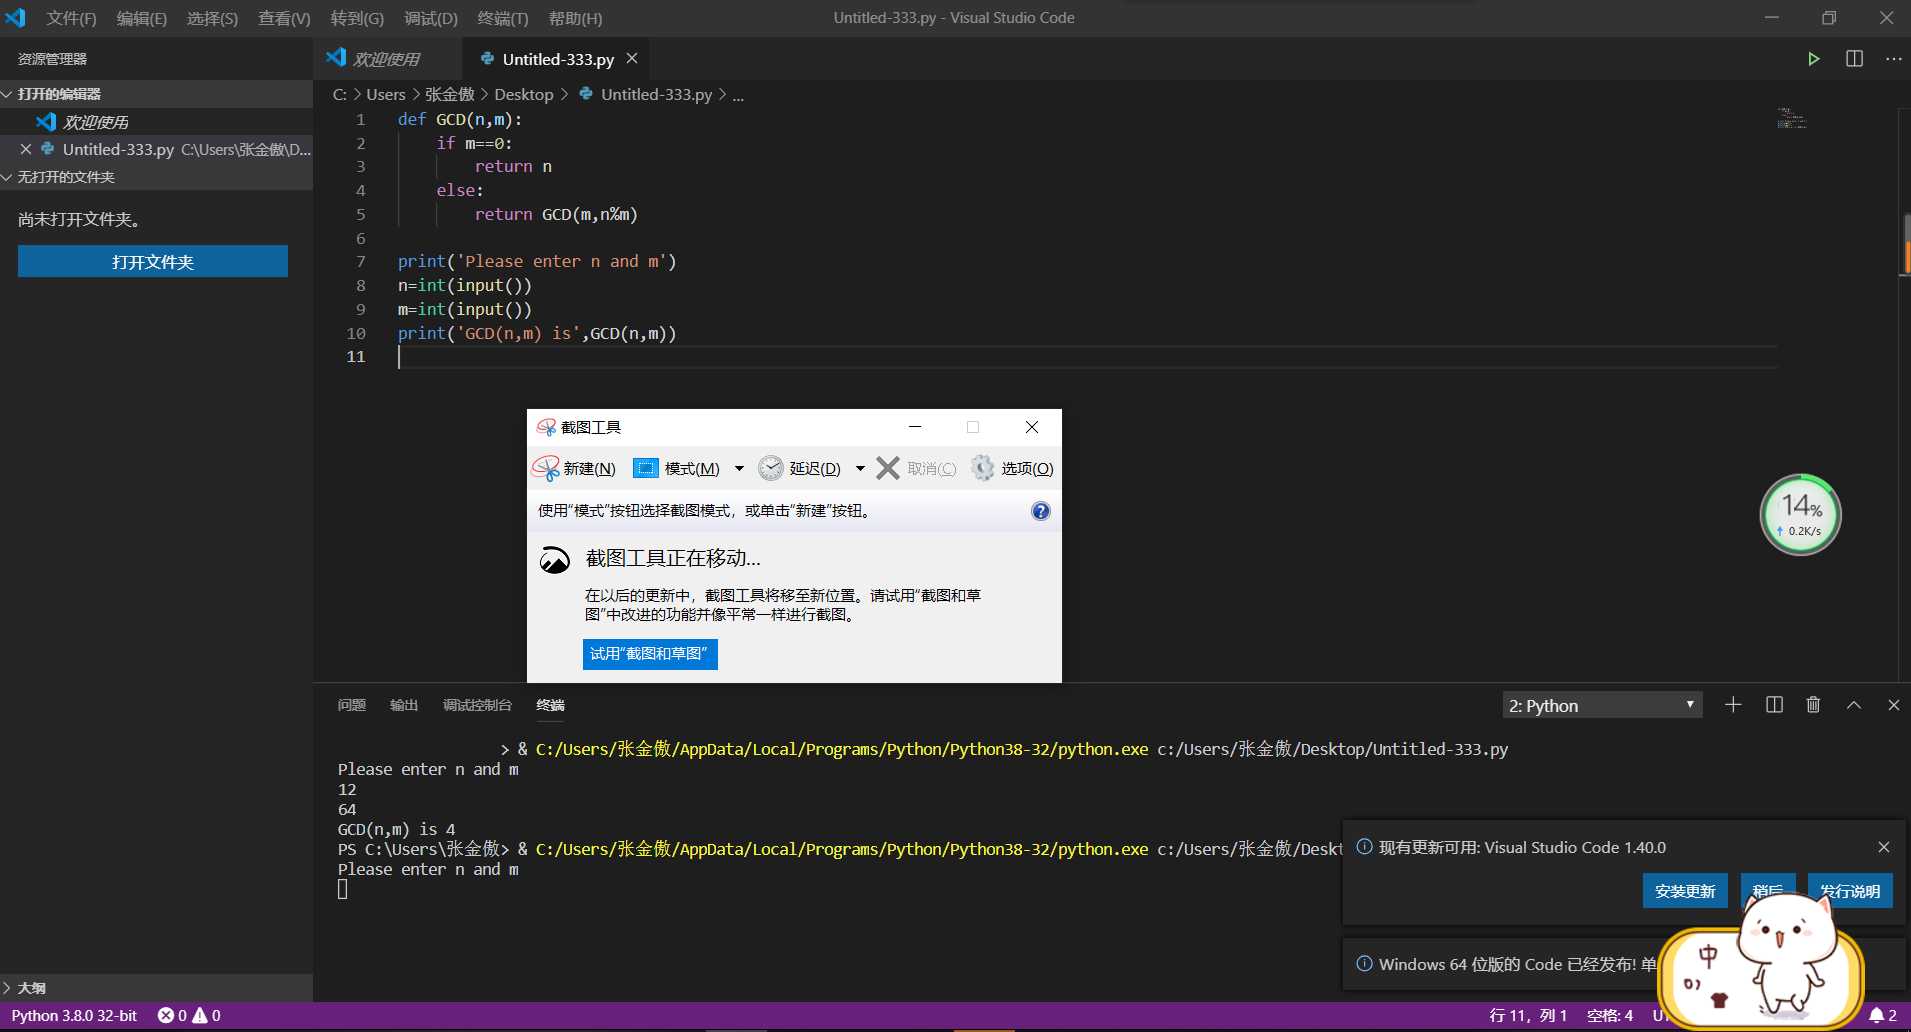The height and width of the screenshot is (1032, 1911).
Task: Click Users in the breadcrumb path
Action: (x=386, y=94)
